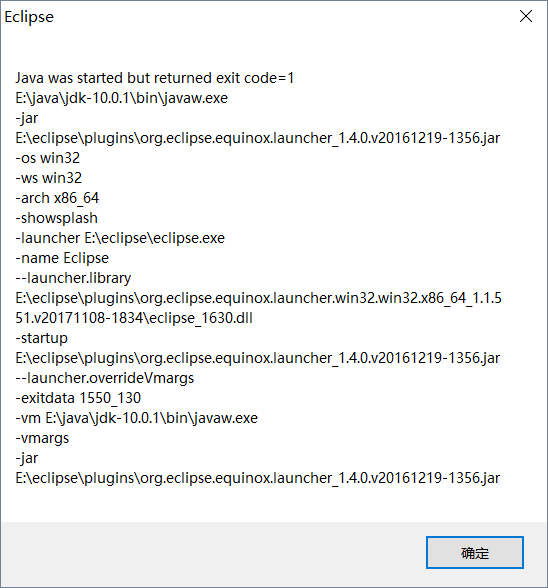Click the 确定 confirmation button

tap(474, 552)
